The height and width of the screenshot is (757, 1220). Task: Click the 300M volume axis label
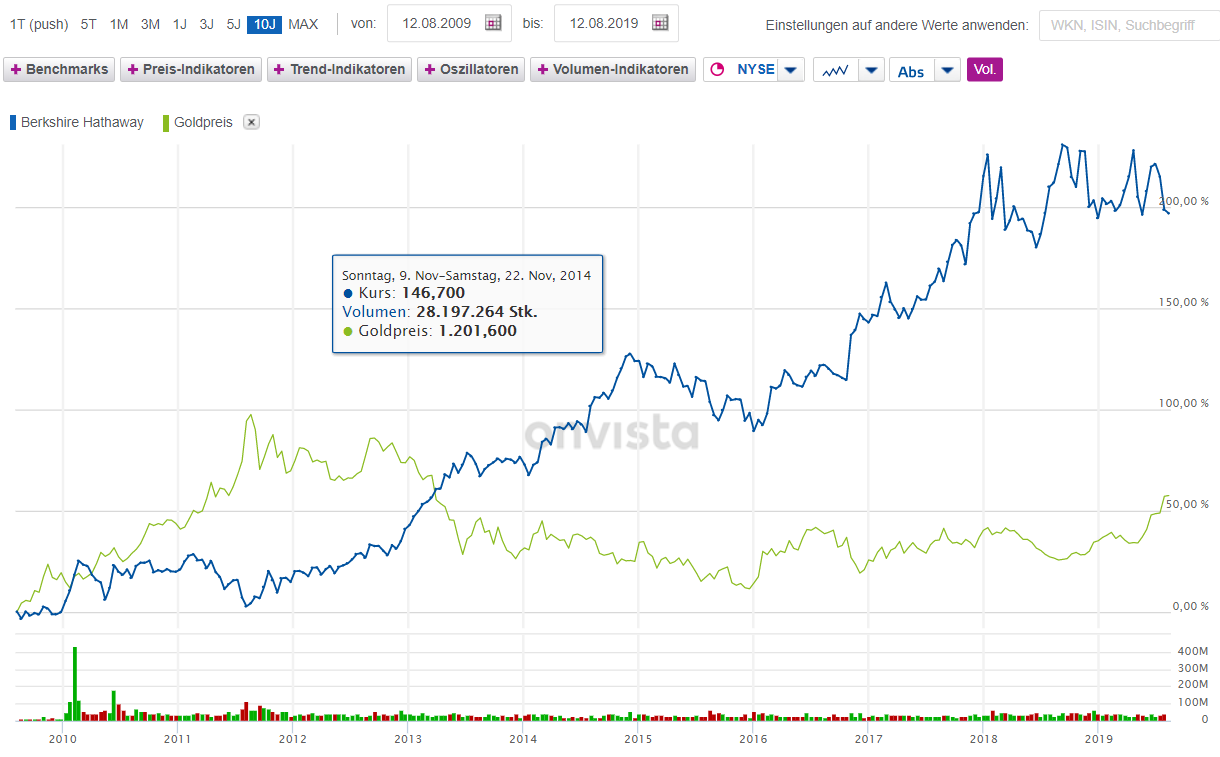(1191, 668)
